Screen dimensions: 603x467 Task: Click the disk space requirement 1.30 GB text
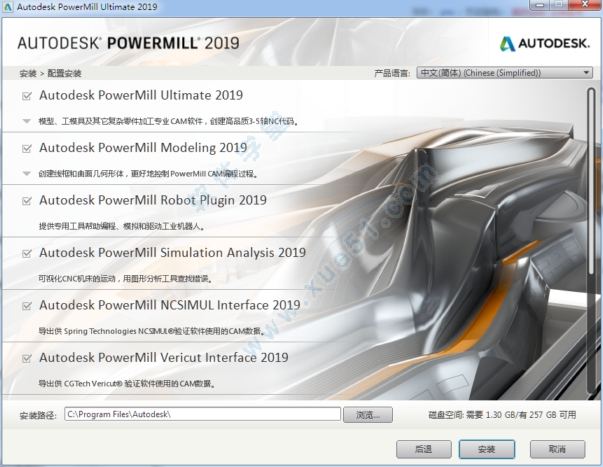click(x=500, y=415)
